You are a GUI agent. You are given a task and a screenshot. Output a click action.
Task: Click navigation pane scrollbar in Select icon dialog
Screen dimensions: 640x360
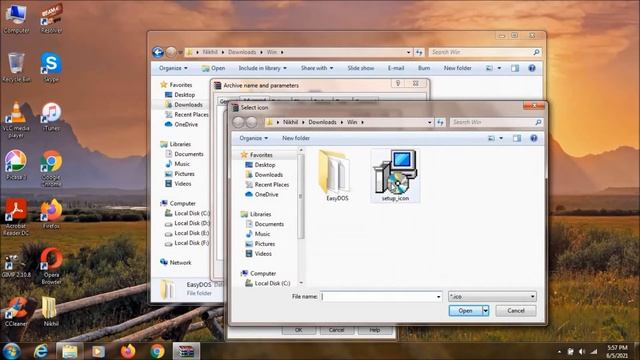(301, 196)
